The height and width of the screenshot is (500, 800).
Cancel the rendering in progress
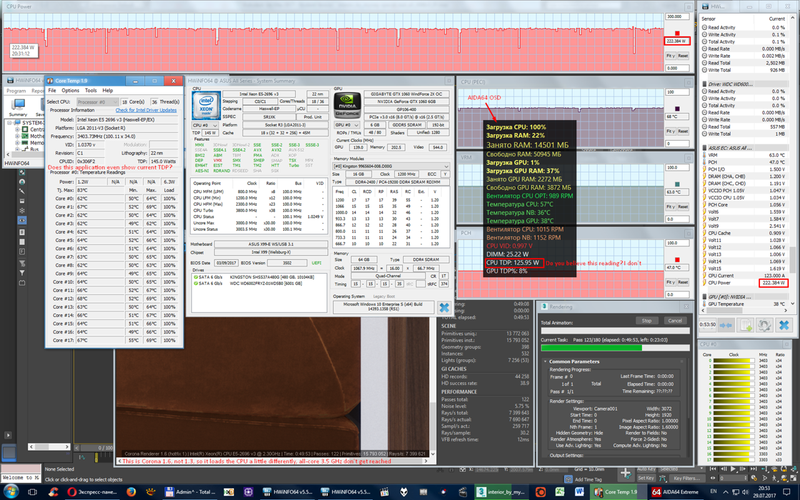pyautogui.click(x=675, y=320)
